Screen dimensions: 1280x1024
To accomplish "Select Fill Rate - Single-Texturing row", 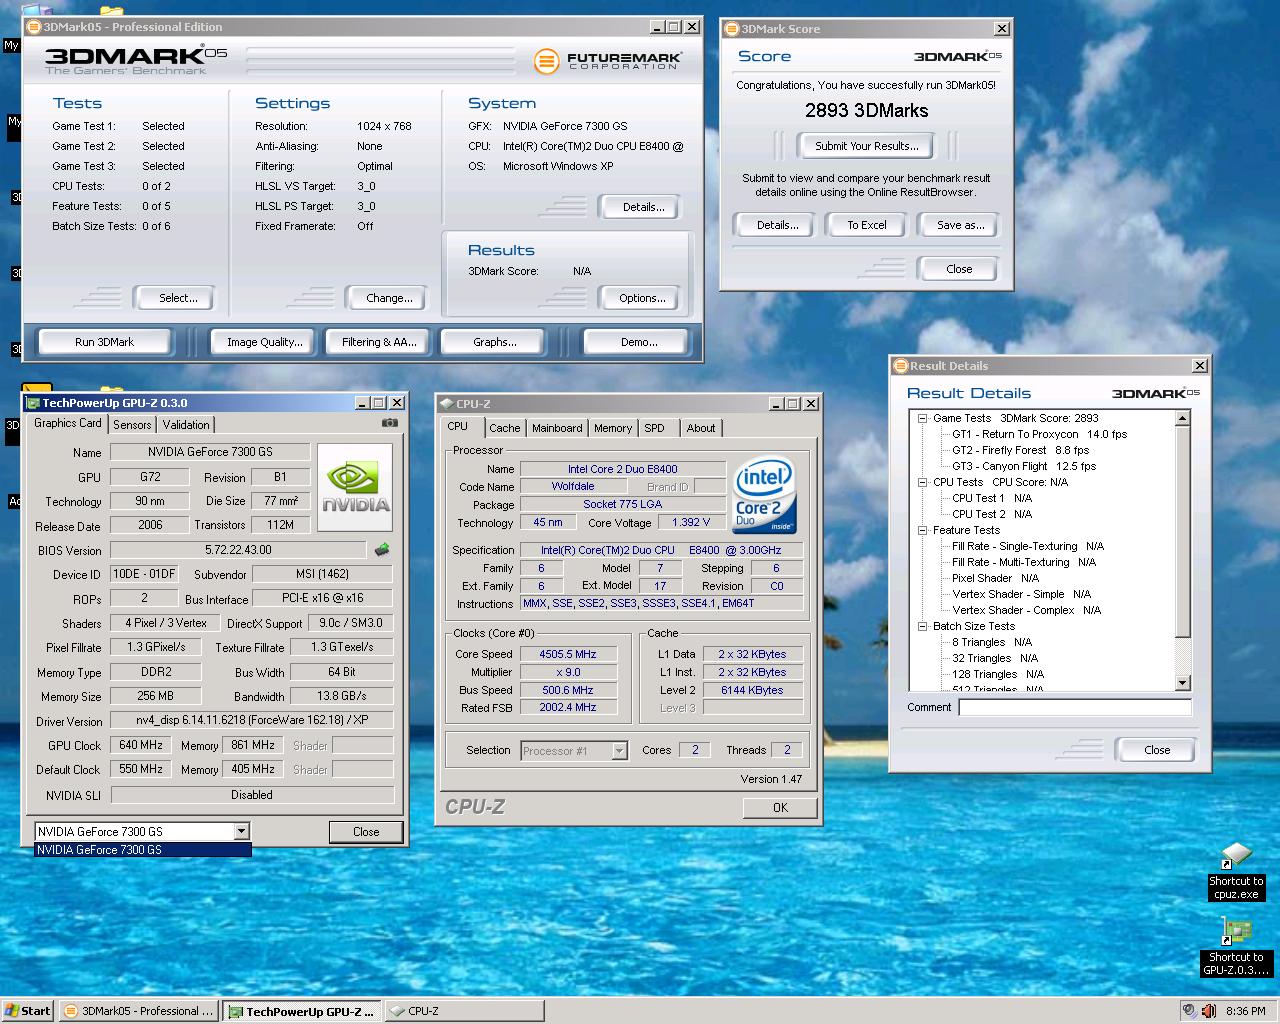I will [x=1028, y=546].
